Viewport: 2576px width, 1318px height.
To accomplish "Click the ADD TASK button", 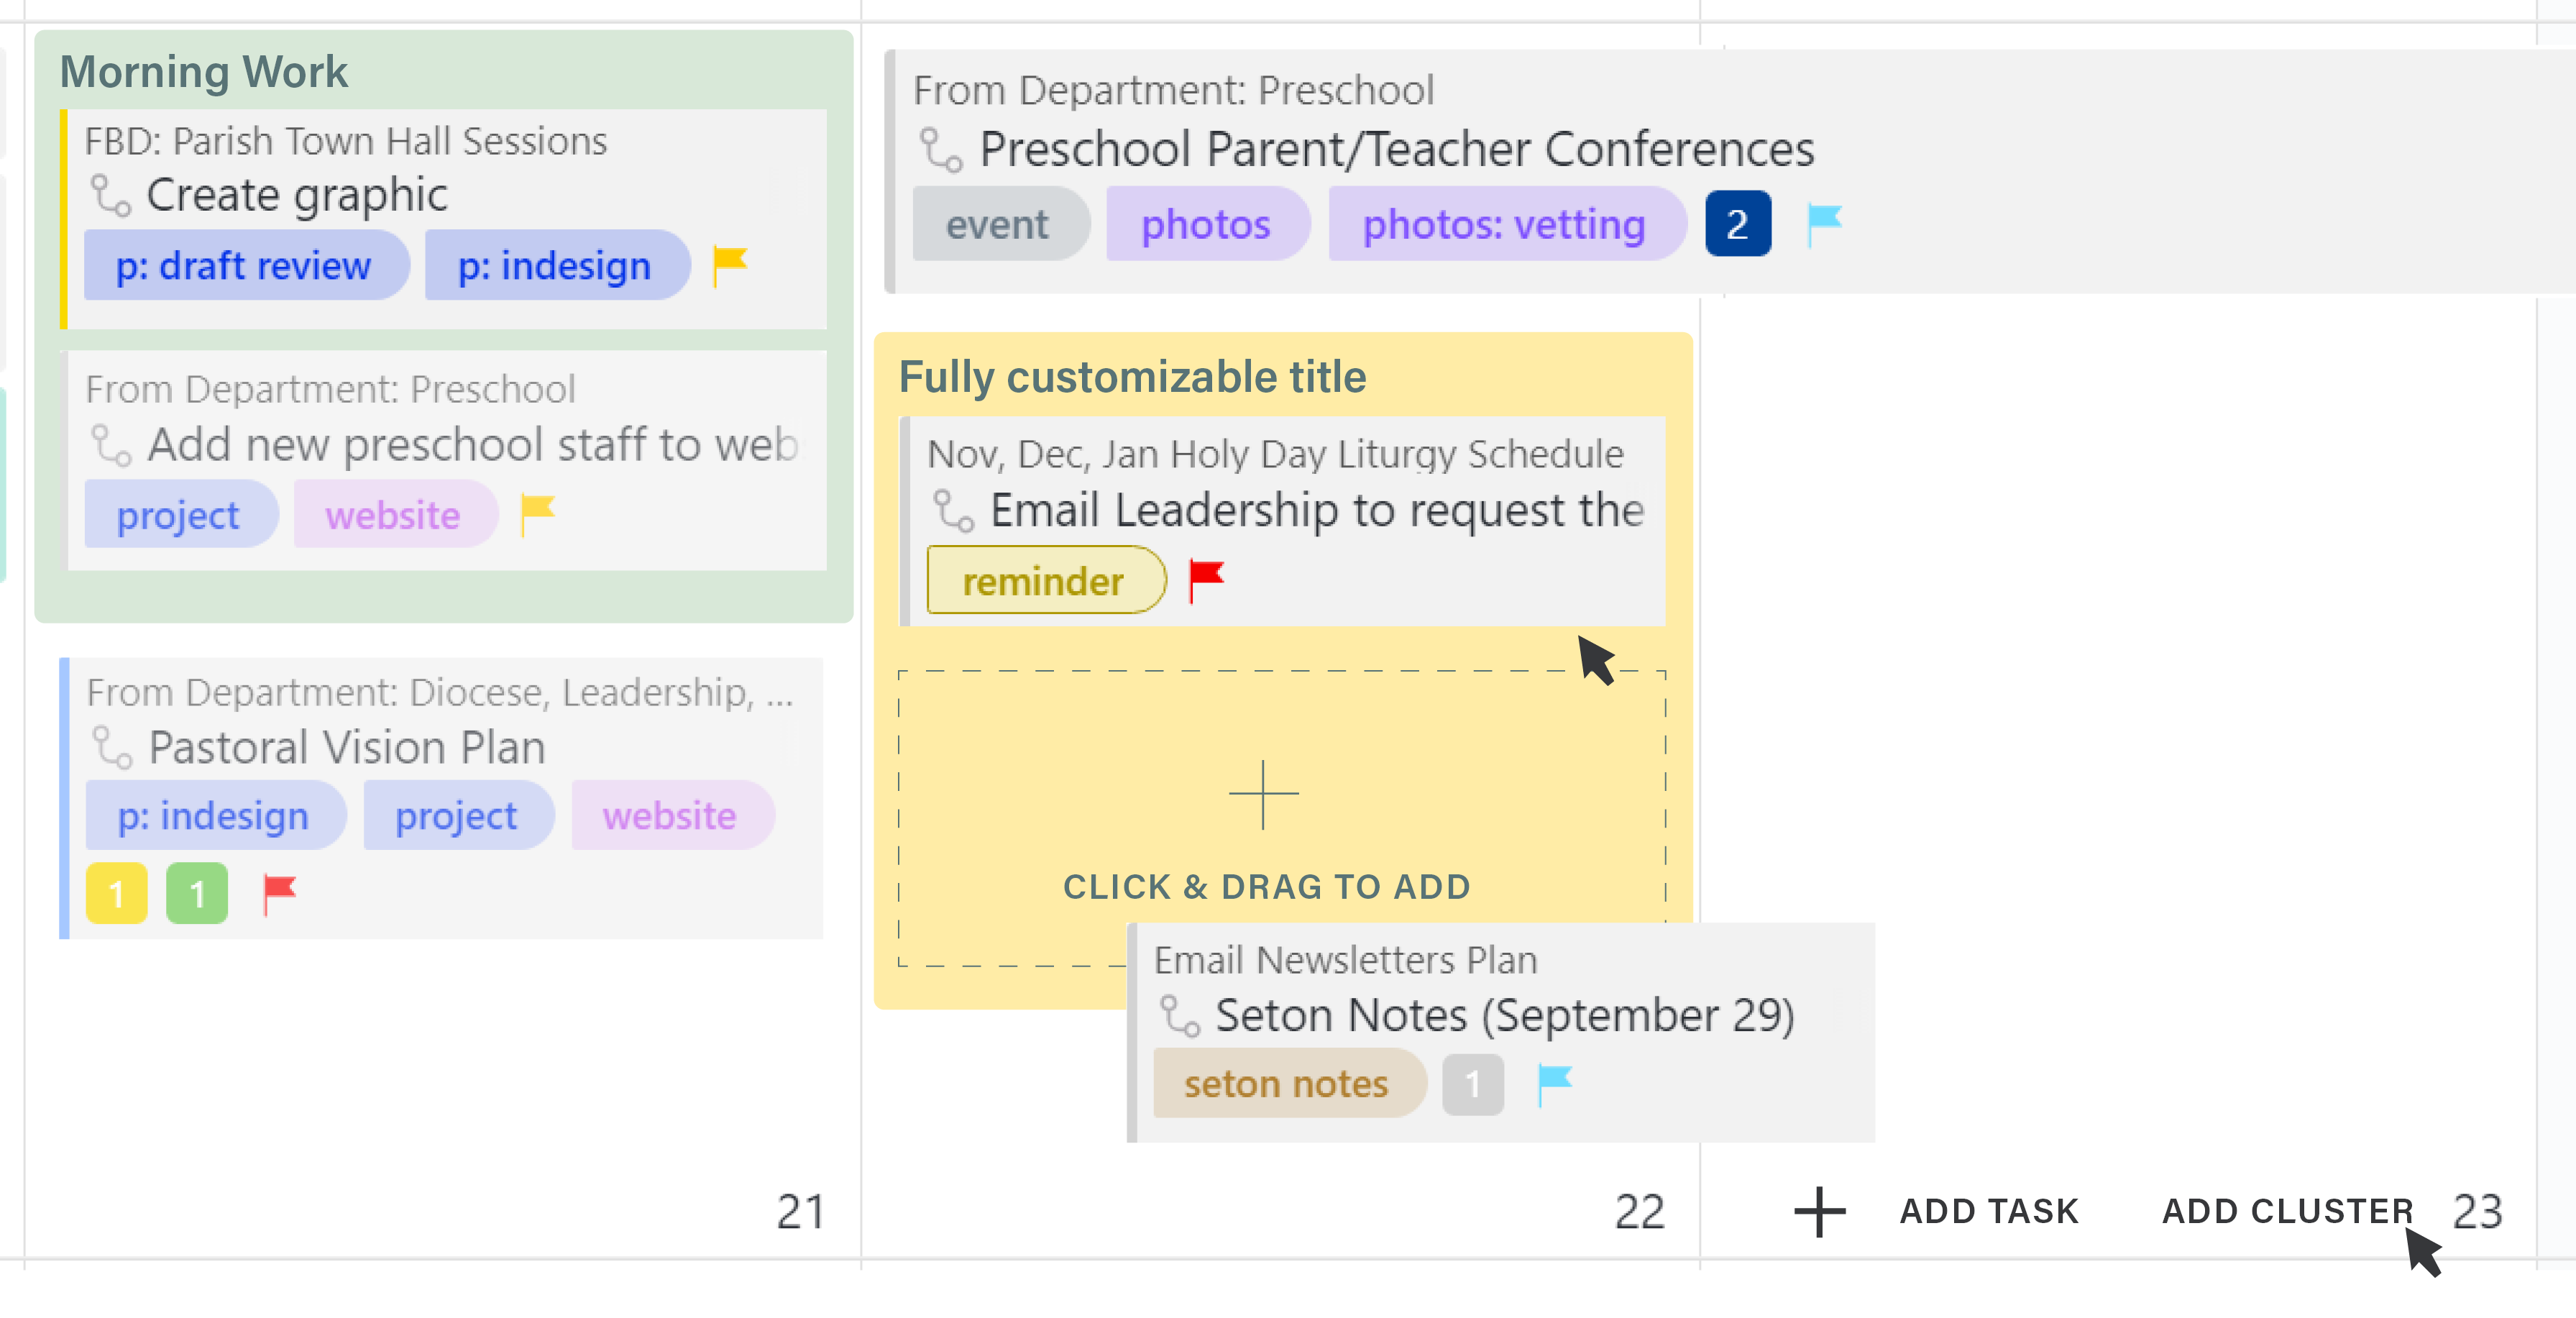I will [1988, 1211].
